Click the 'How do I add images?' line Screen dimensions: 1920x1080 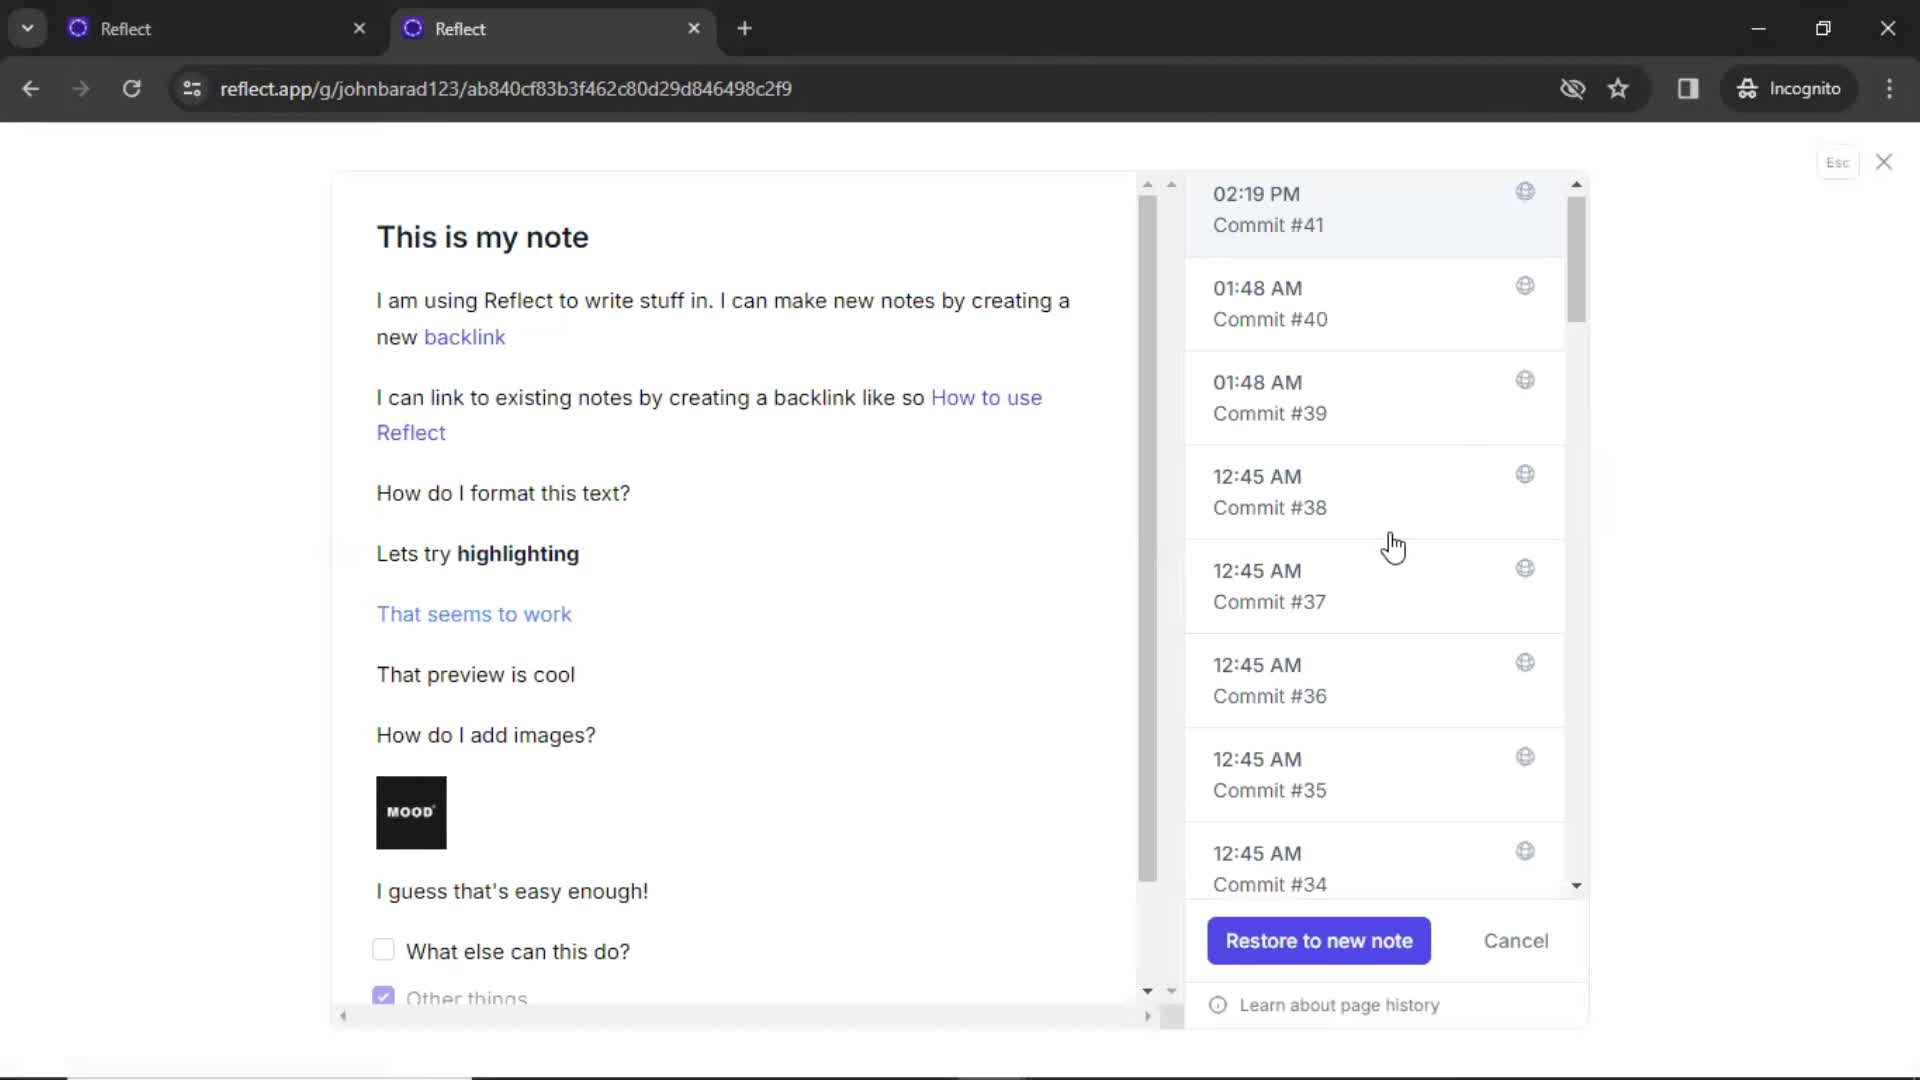[486, 736]
